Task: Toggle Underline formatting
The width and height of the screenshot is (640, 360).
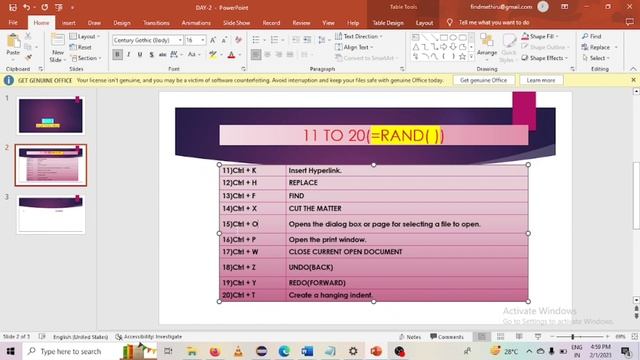Action: pos(140,54)
